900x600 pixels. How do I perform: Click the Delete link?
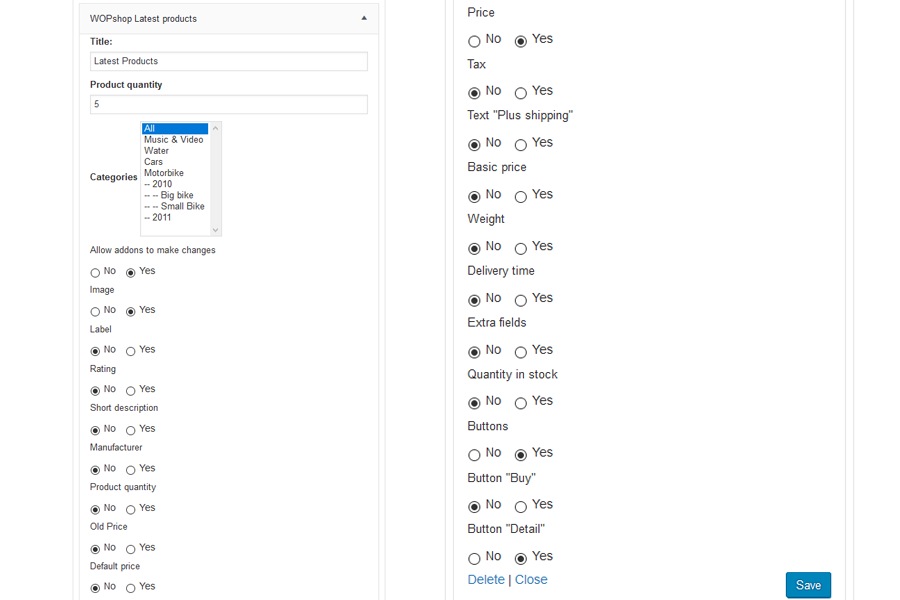(486, 580)
